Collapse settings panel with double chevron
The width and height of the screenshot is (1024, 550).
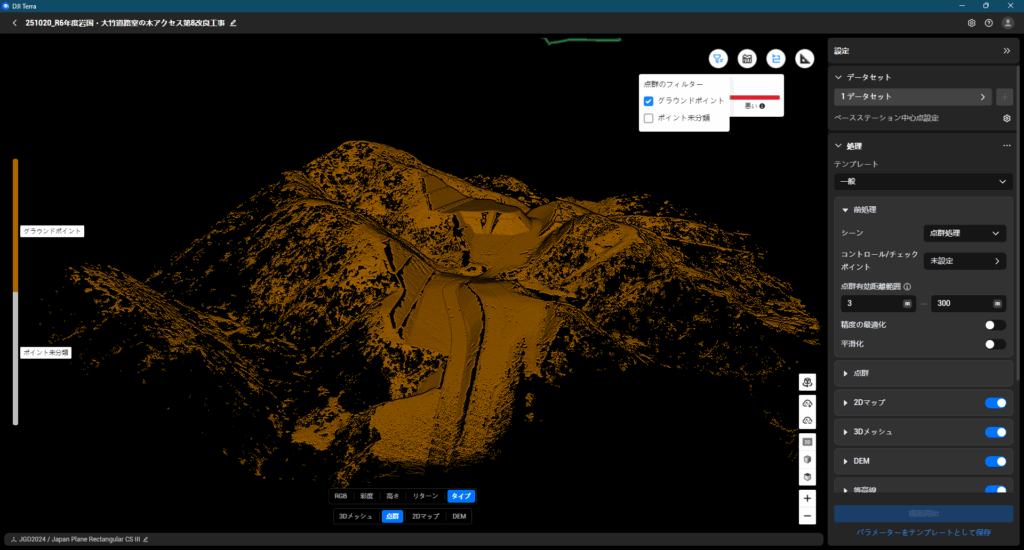point(1006,50)
